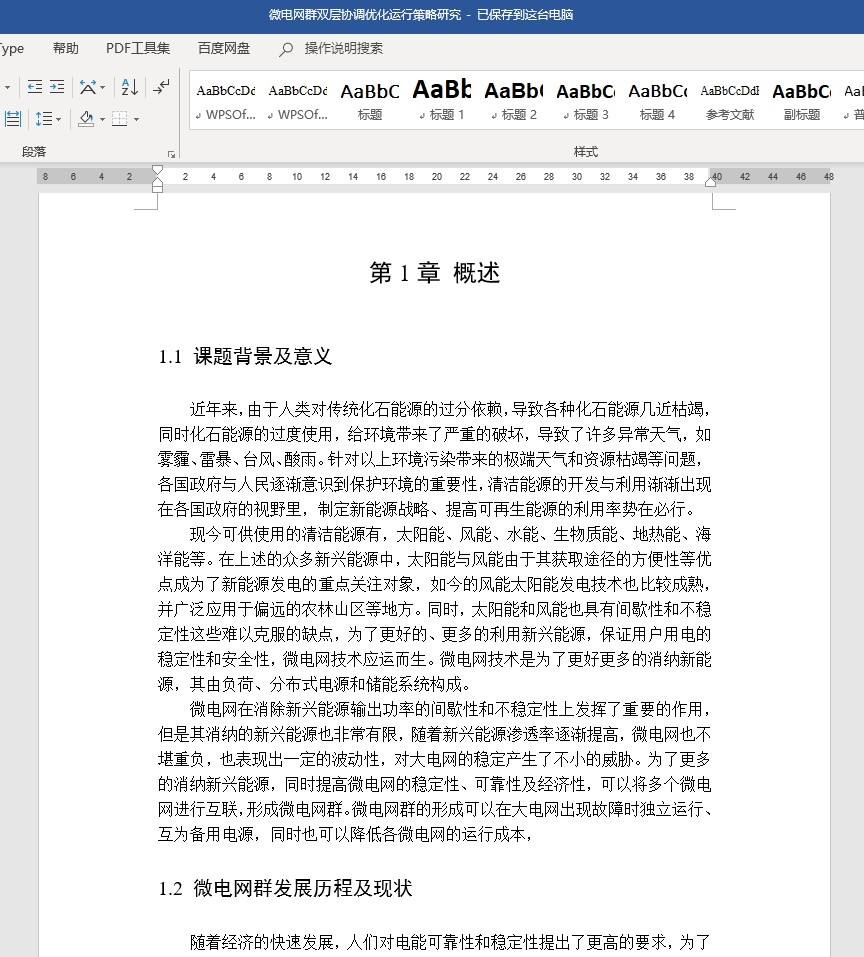Image resolution: width=864 pixels, height=957 pixels.
Task: Click the increase indent icon
Action: point(57,87)
